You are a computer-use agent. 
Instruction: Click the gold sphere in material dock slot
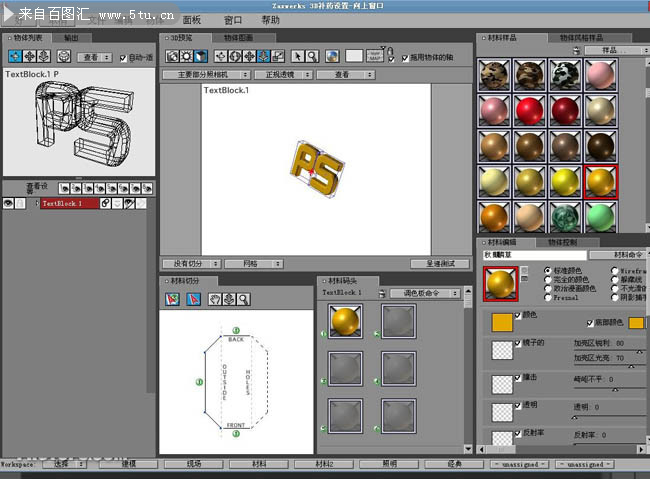click(345, 323)
